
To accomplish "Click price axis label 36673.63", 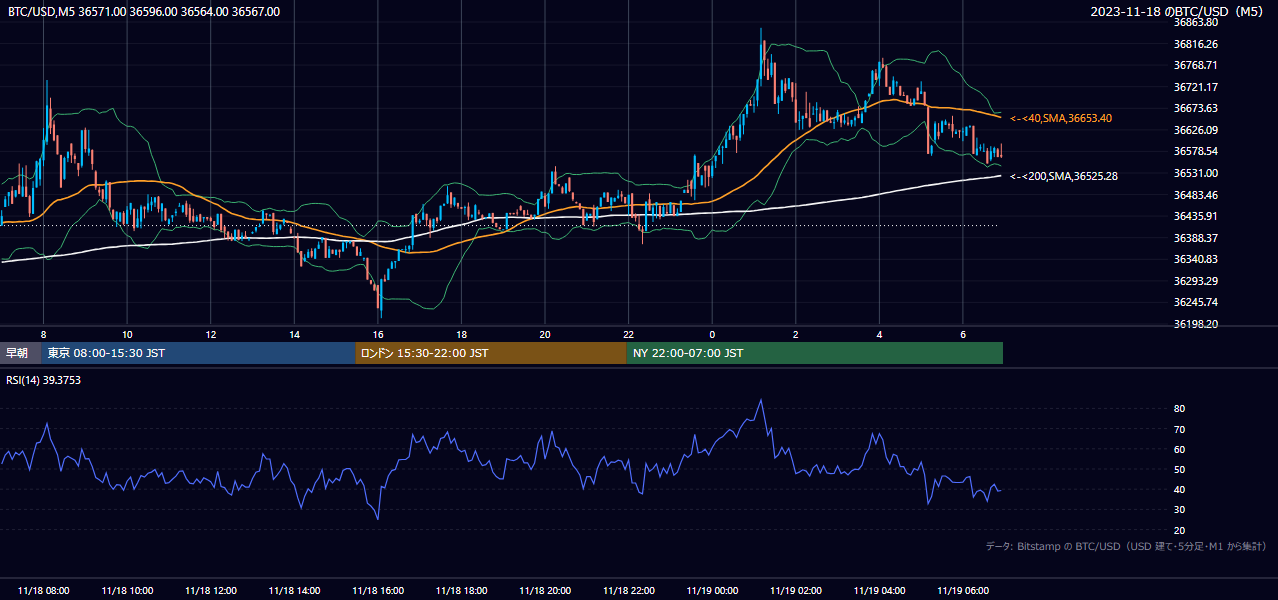I will tap(1196, 108).
